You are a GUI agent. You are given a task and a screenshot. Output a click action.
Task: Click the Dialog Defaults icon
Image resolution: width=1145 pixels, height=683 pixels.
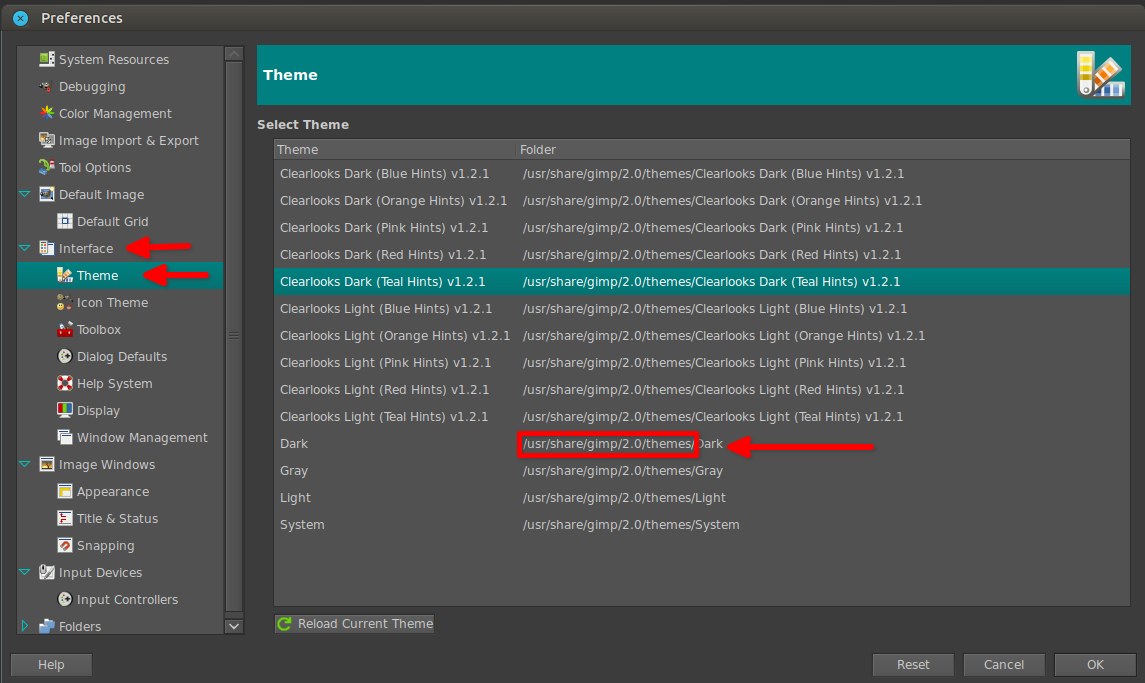(65, 356)
